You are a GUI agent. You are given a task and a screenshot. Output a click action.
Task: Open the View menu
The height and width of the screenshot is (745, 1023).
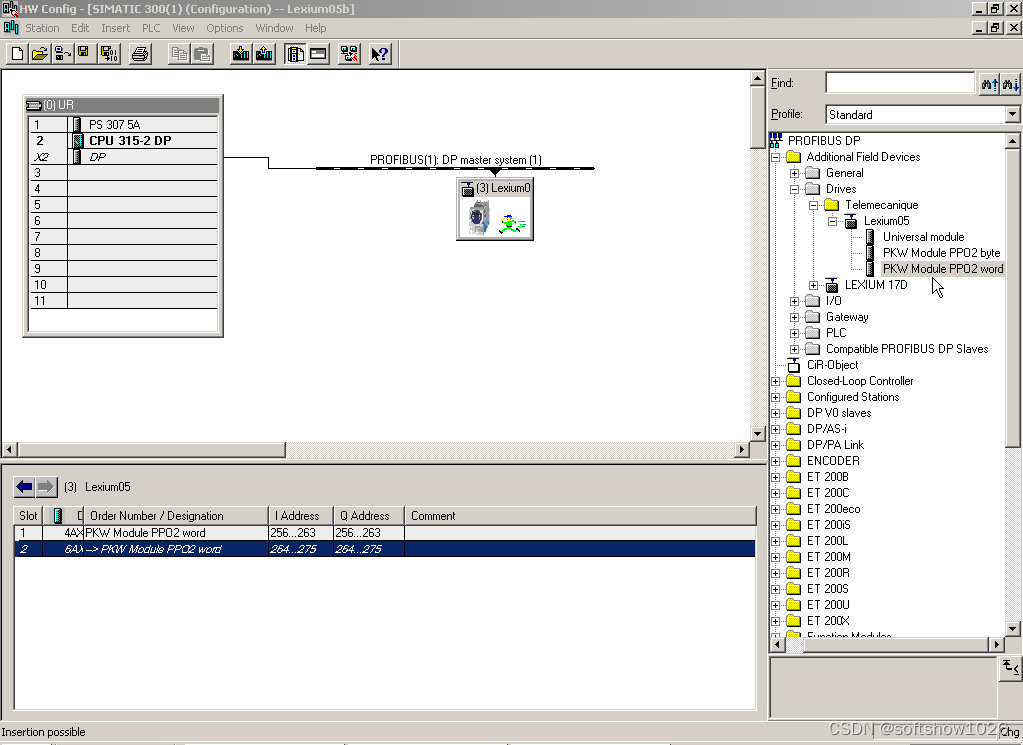coord(183,28)
